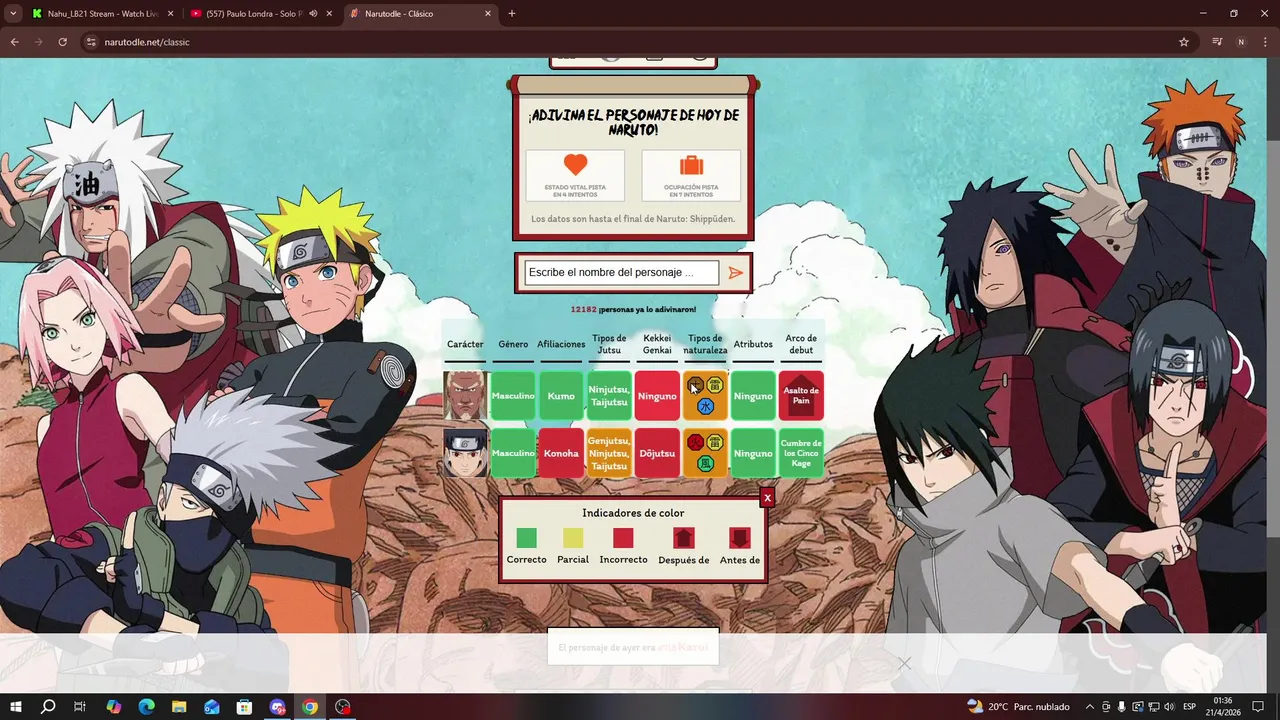
Task: Mute the Paulo Londra tab audio icon
Action: (x=313, y=14)
